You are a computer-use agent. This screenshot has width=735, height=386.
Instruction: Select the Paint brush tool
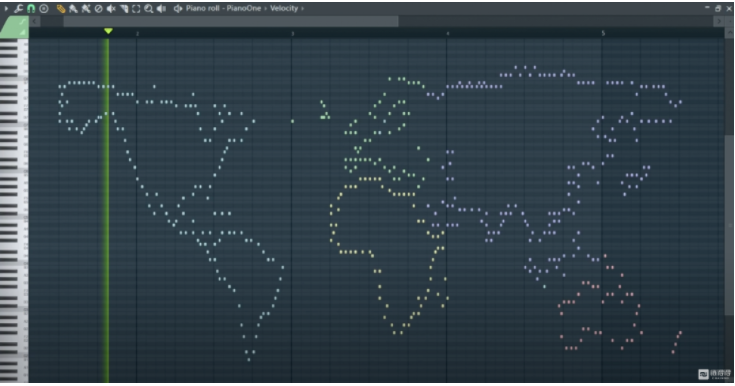click(73, 8)
